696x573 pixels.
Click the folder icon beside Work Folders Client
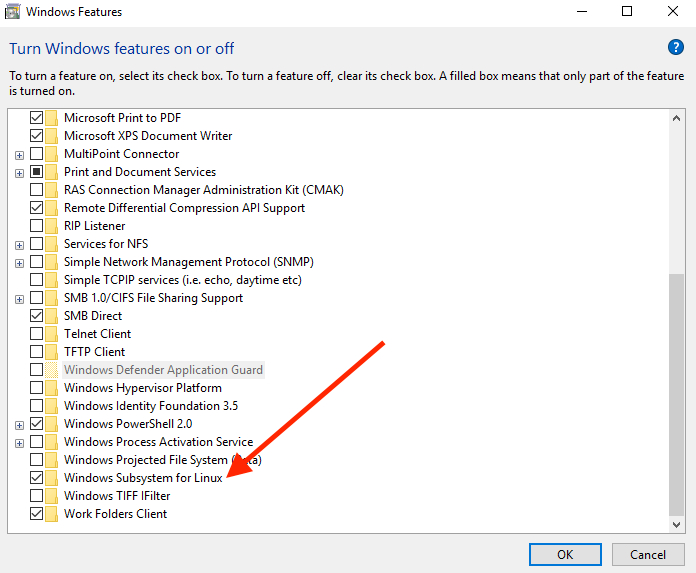point(51,514)
